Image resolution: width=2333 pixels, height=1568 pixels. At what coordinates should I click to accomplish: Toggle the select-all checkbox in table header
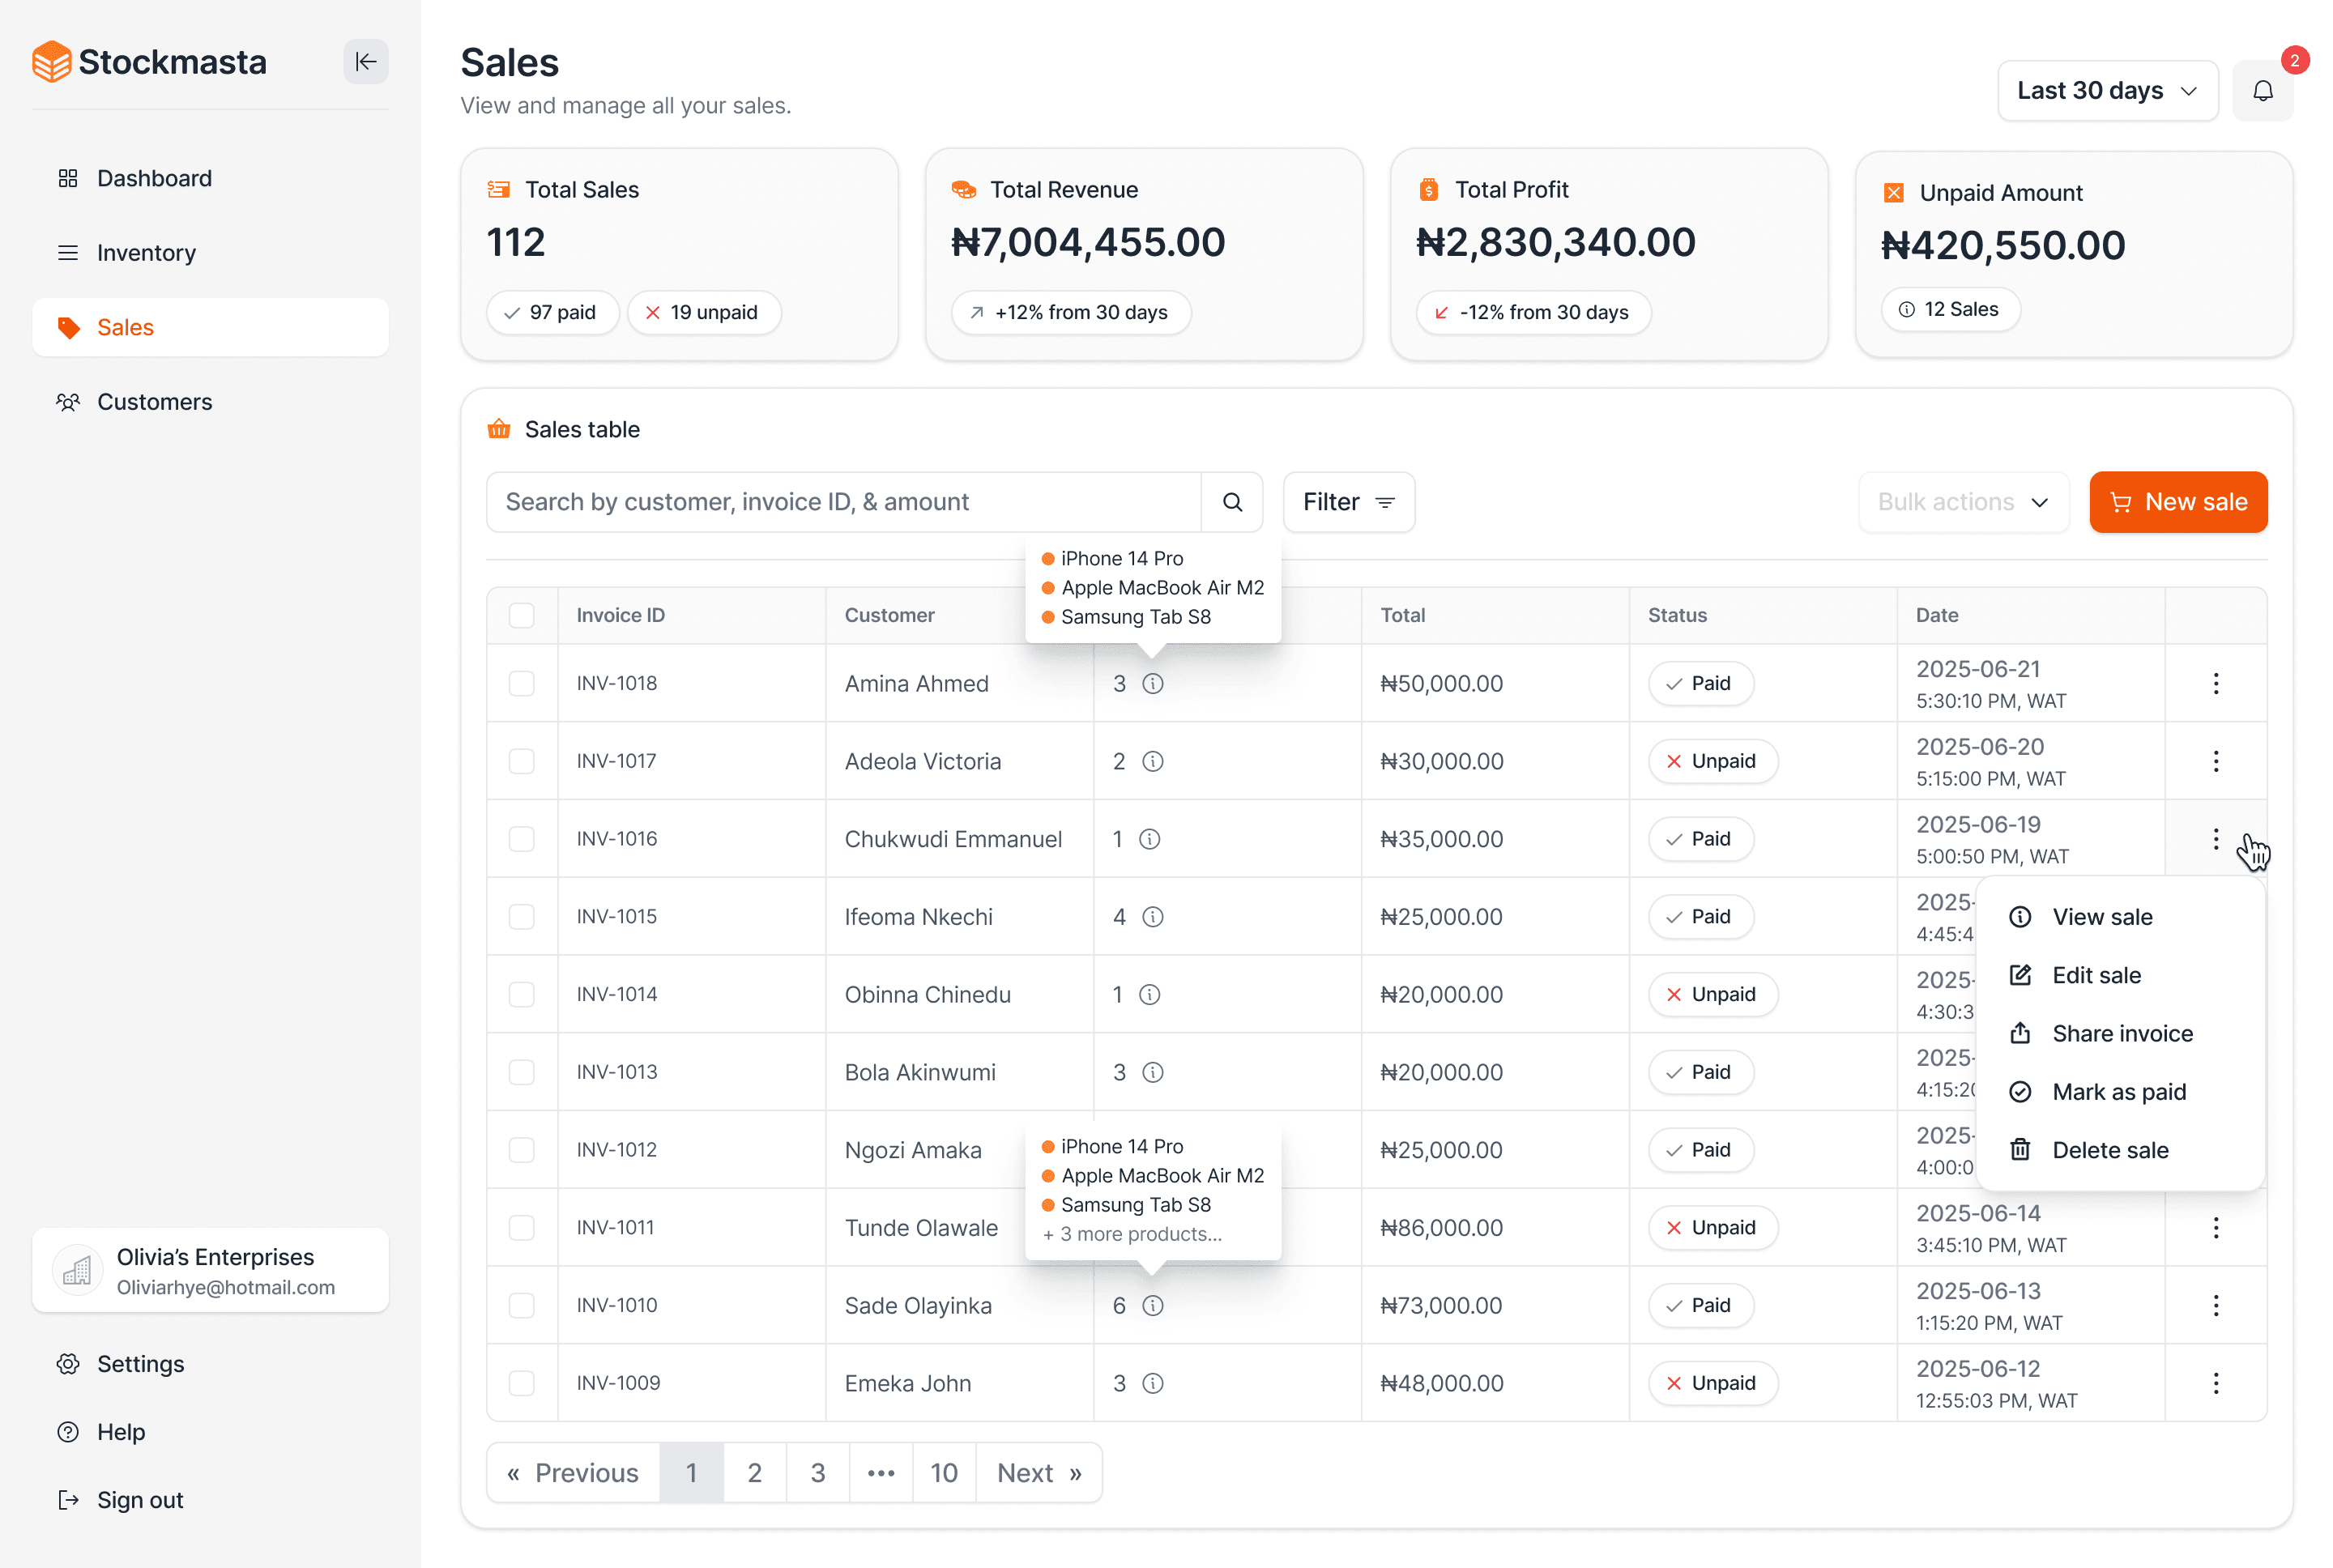point(522,616)
